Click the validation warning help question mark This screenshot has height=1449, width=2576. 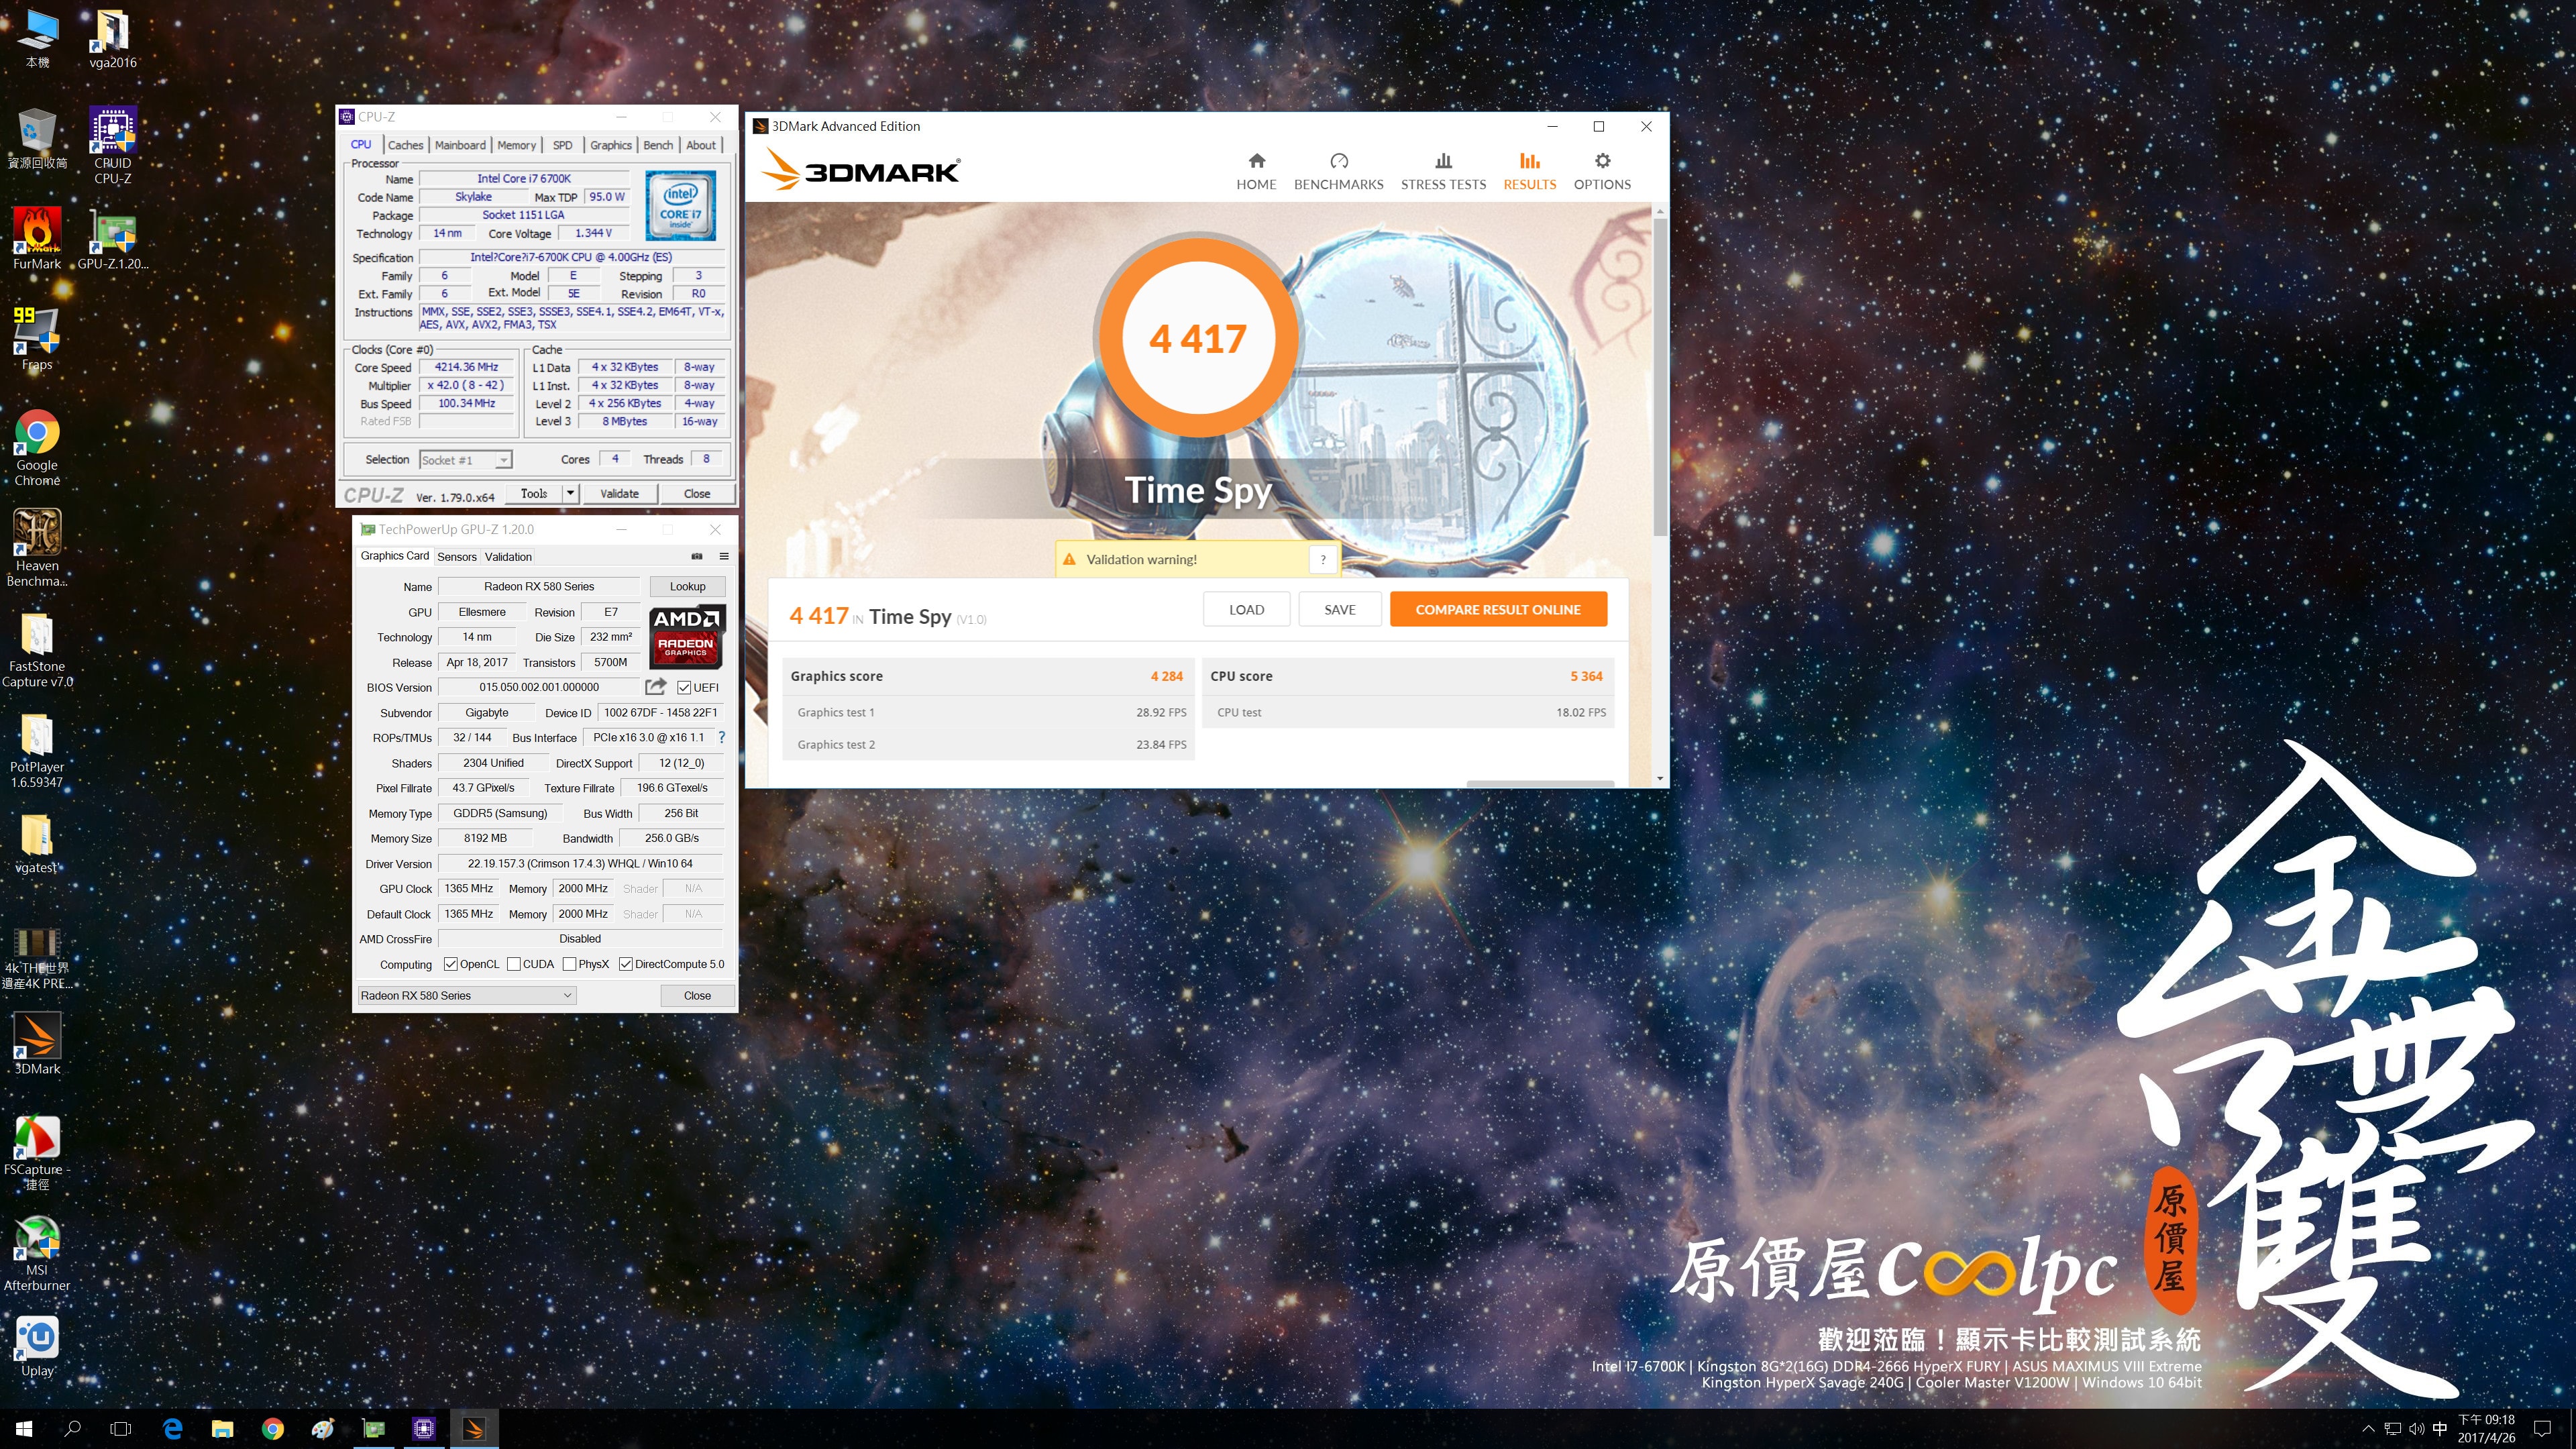[x=1322, y=559]
